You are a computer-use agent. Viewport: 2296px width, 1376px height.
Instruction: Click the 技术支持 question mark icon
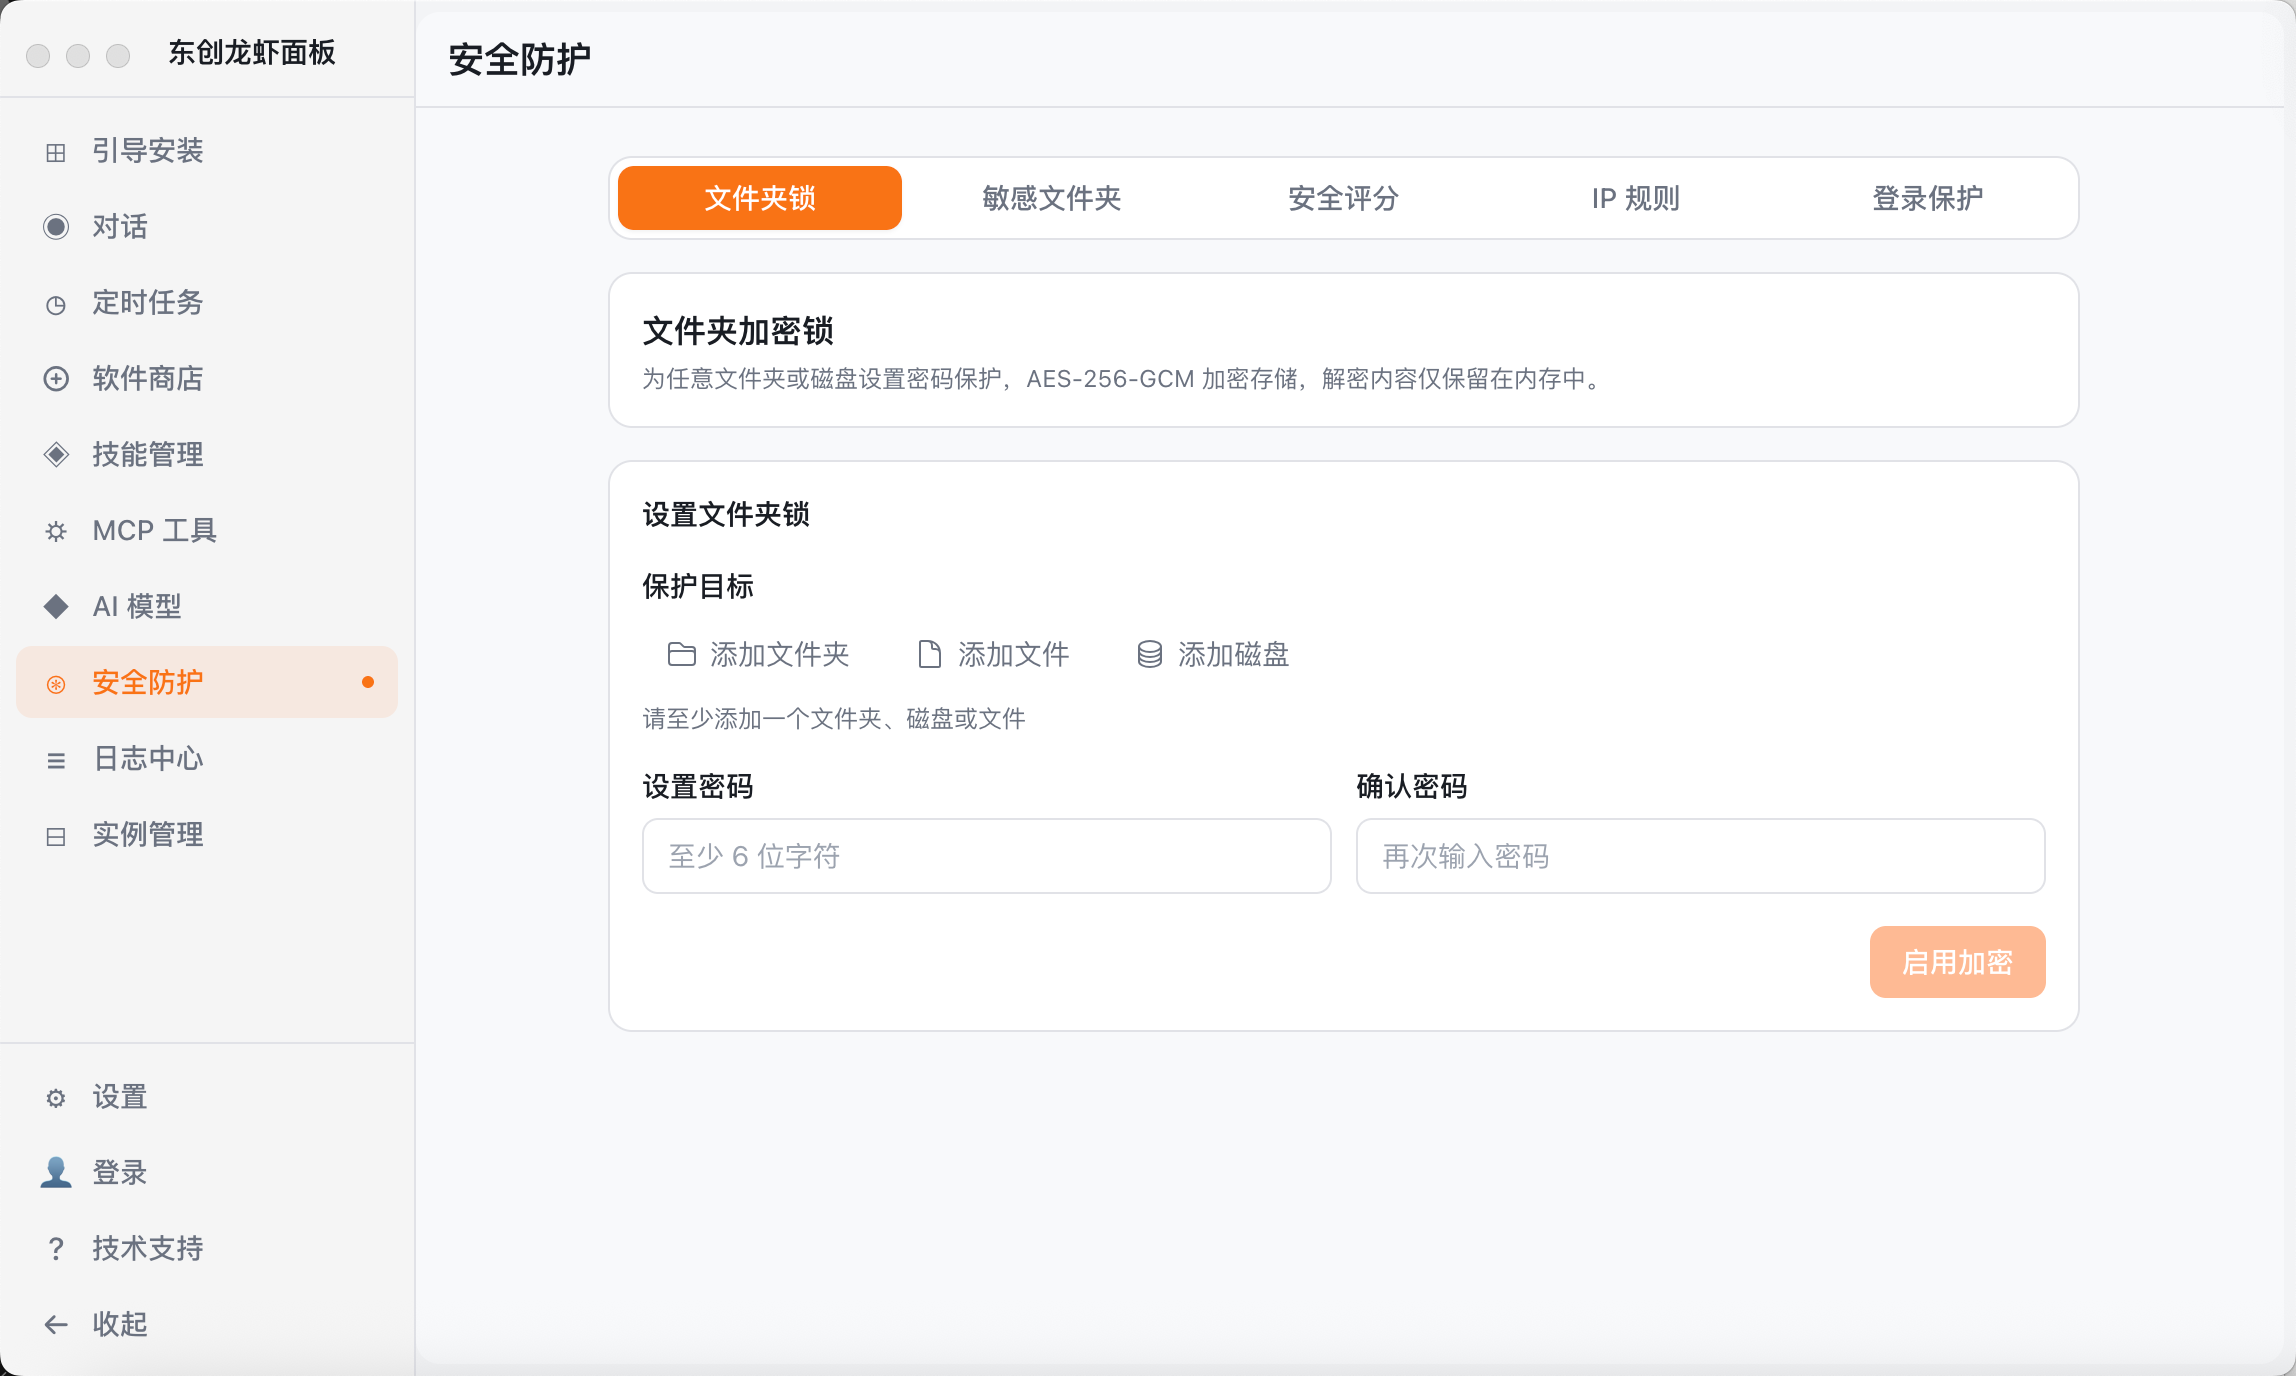point(56,1248)
